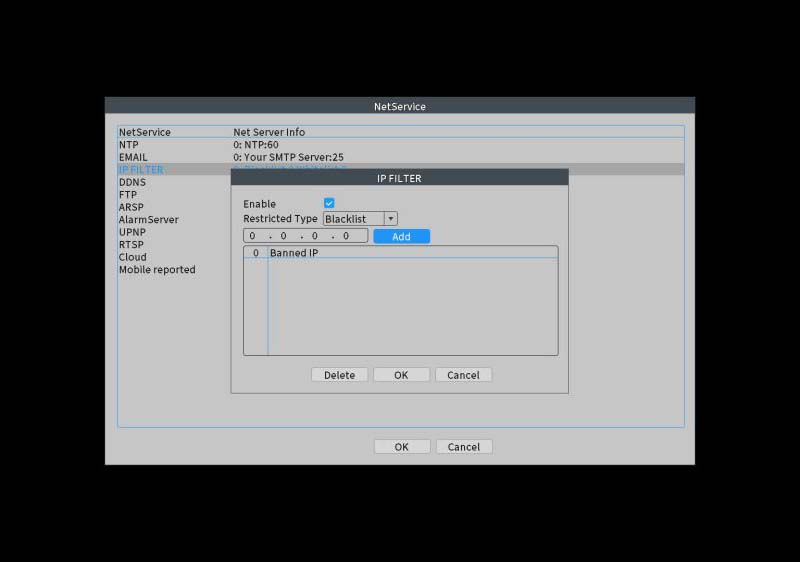Select AlarmServer in the list
800x562 pixels.
pyautogui.click(x=148, y=220)
